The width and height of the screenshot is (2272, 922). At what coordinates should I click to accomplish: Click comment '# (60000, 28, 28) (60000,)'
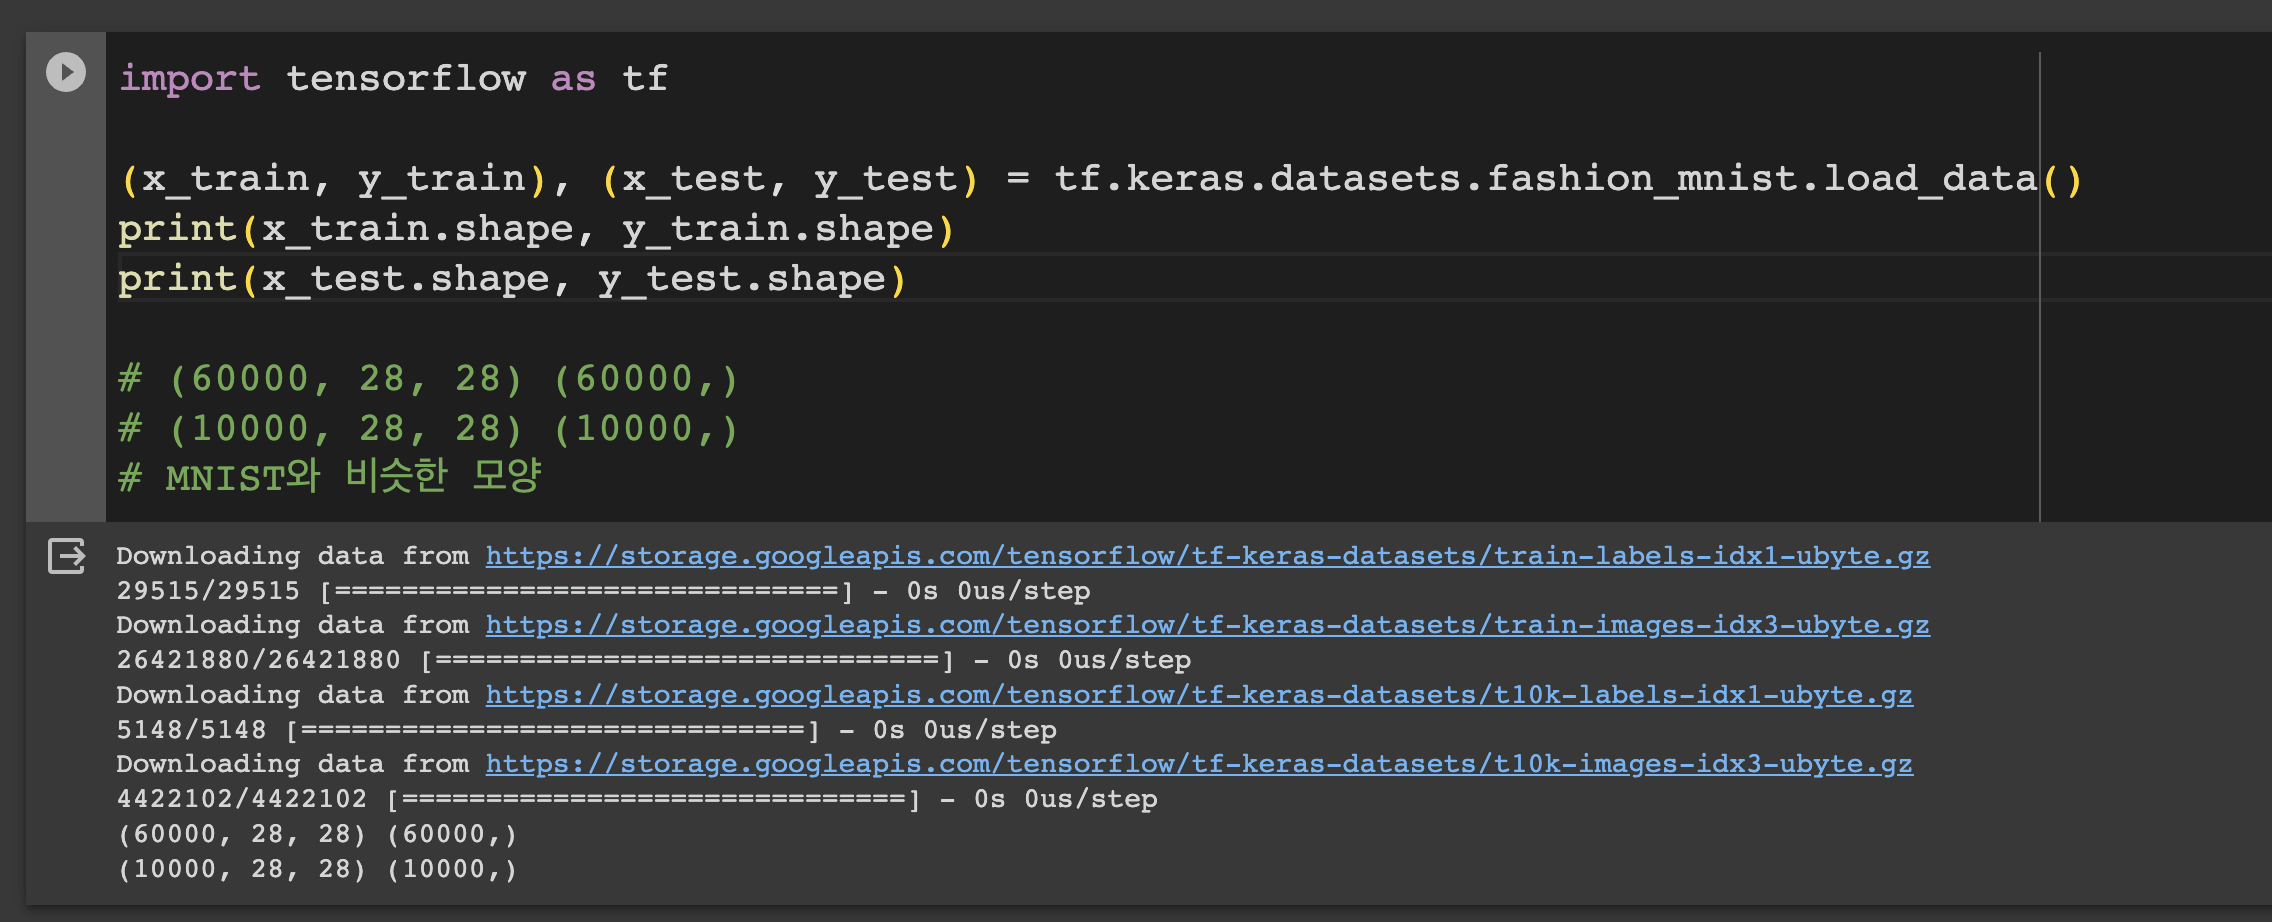click(429, 379)
